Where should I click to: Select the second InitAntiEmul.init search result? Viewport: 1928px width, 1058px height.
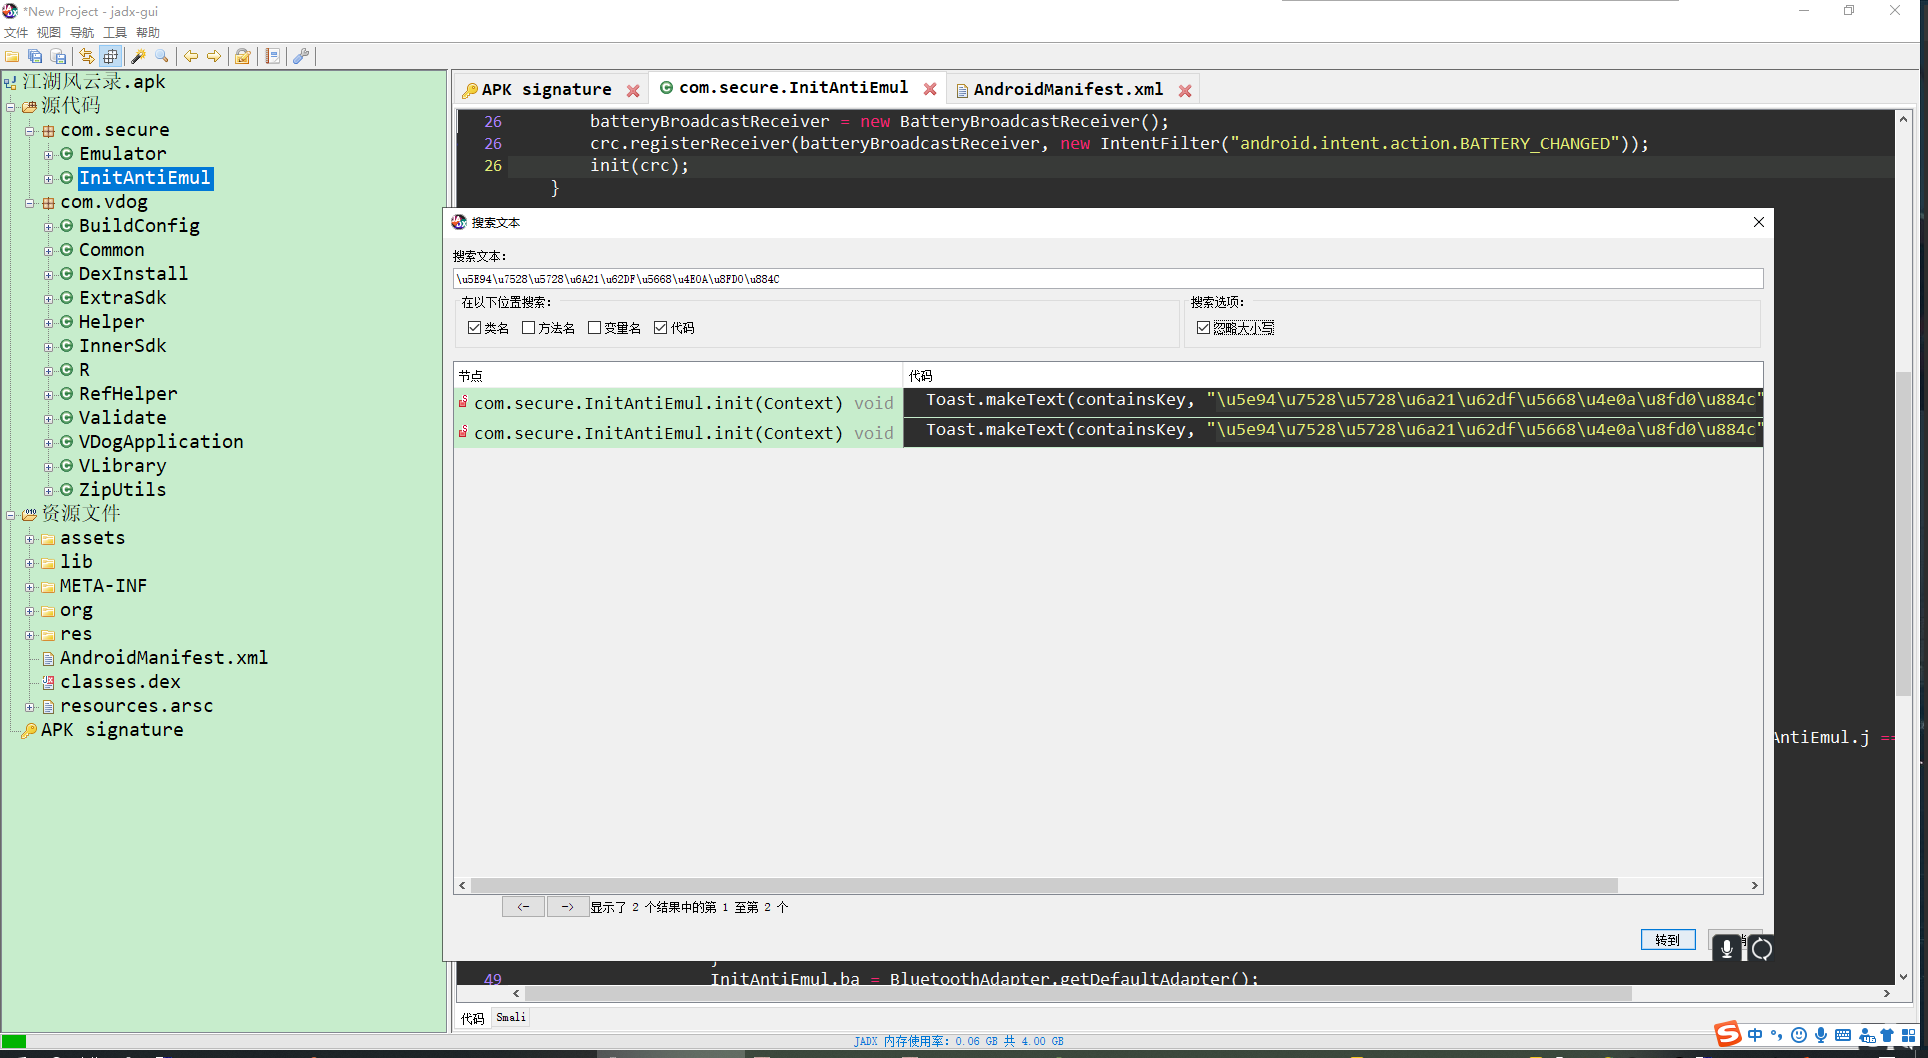point(1108,432)
